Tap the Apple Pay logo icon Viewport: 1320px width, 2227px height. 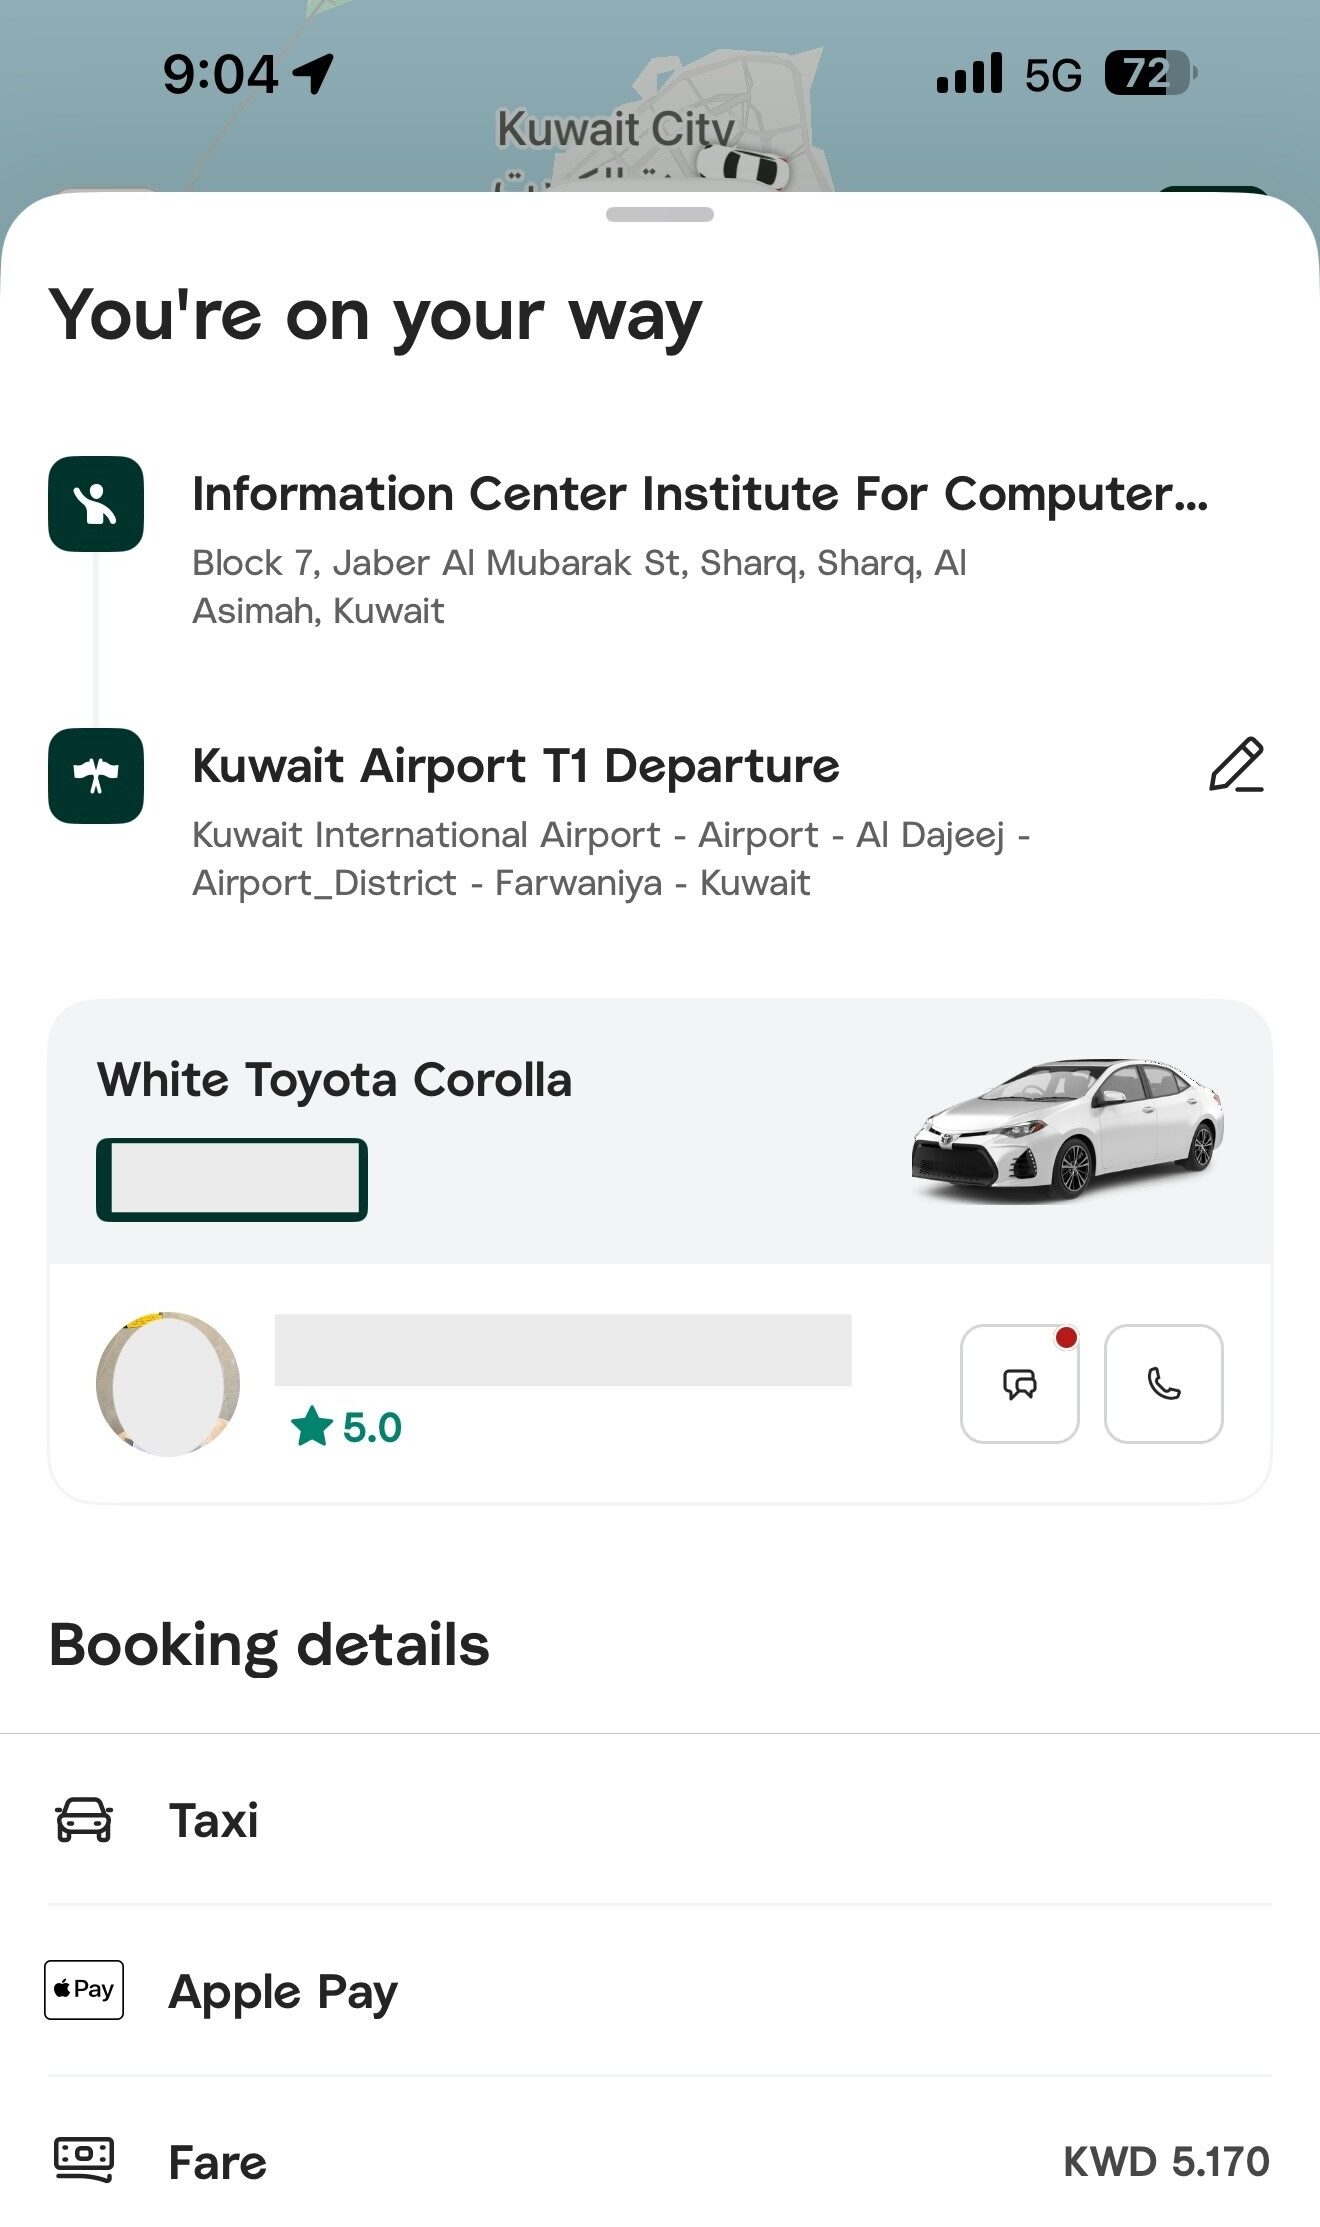[84, 1990]
